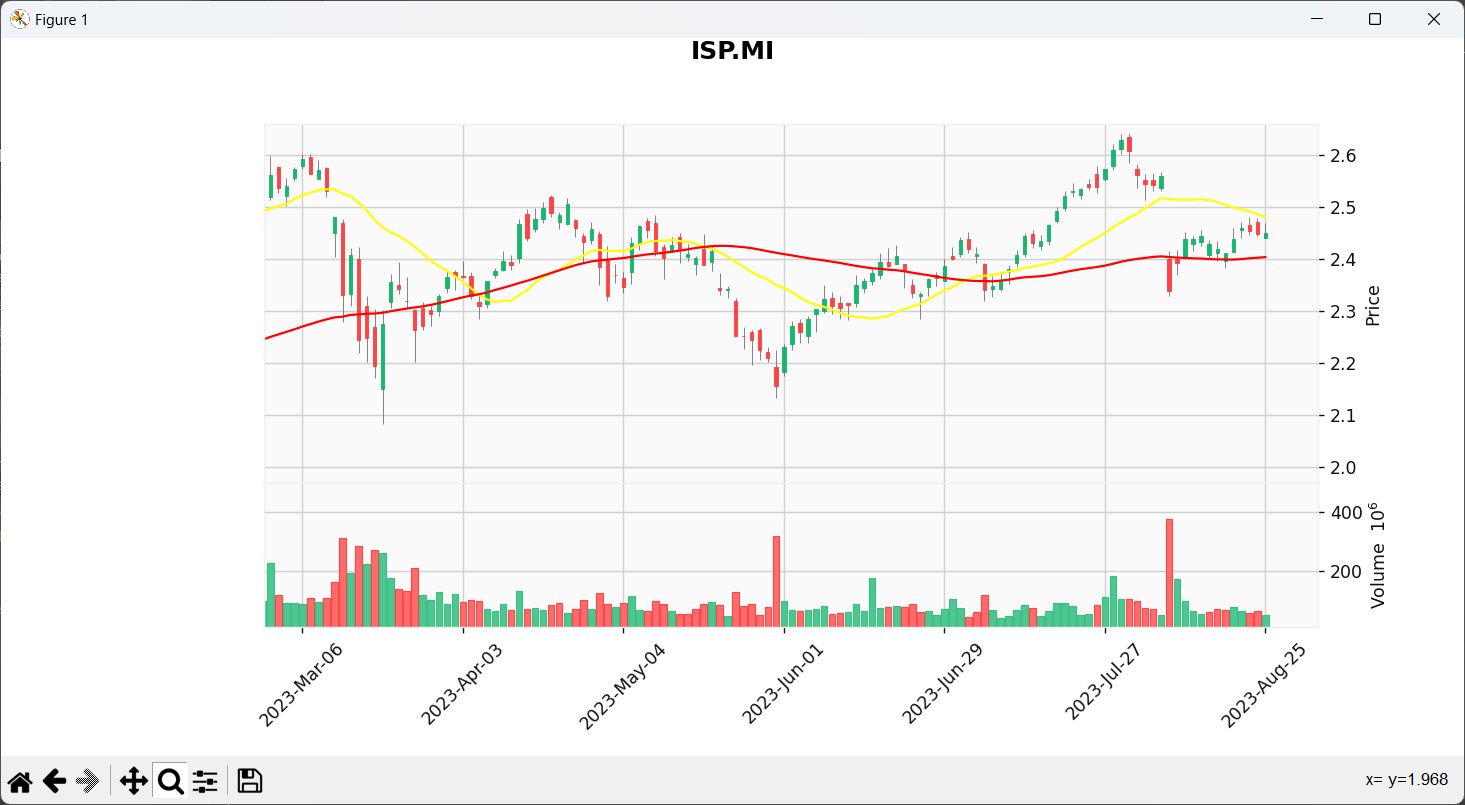Open the Configure subplots dialog

click(x=205, y=781)
